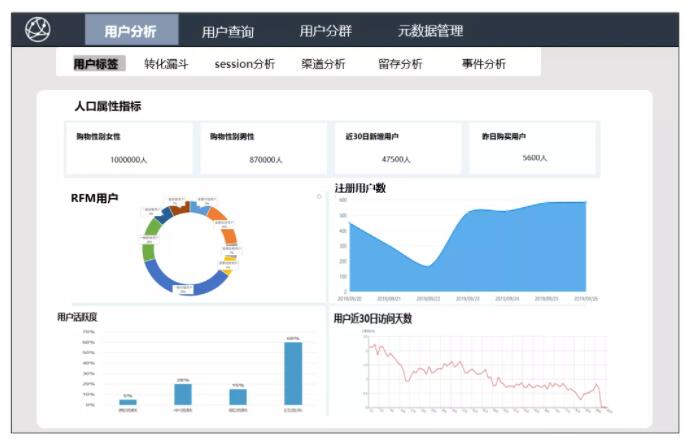The width and height of the screenshot is (686, 441).
Task: Switch to the 用户查询 tab
Action: point(228,32)
